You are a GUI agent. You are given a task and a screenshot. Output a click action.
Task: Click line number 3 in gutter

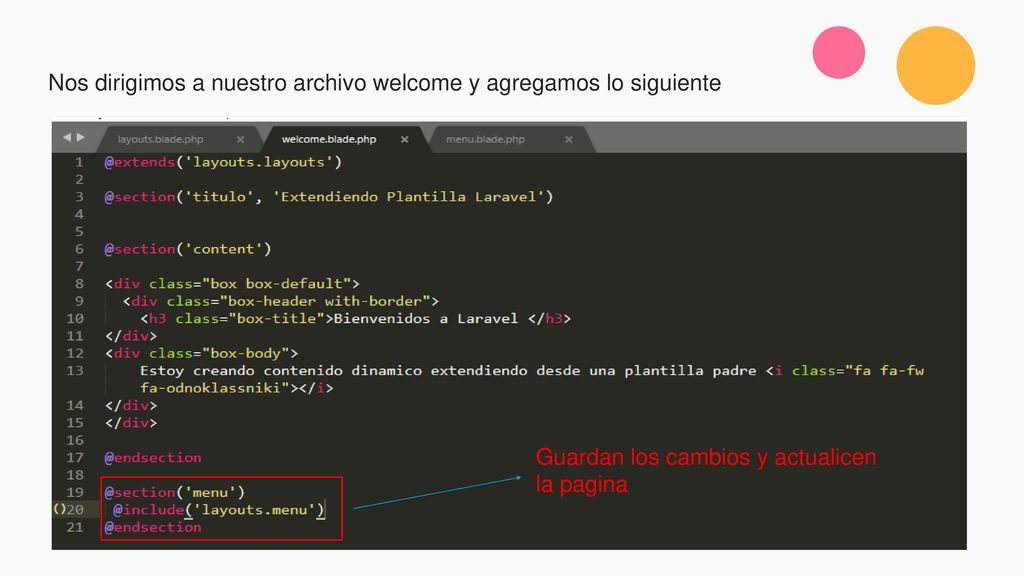click(79, 197)
